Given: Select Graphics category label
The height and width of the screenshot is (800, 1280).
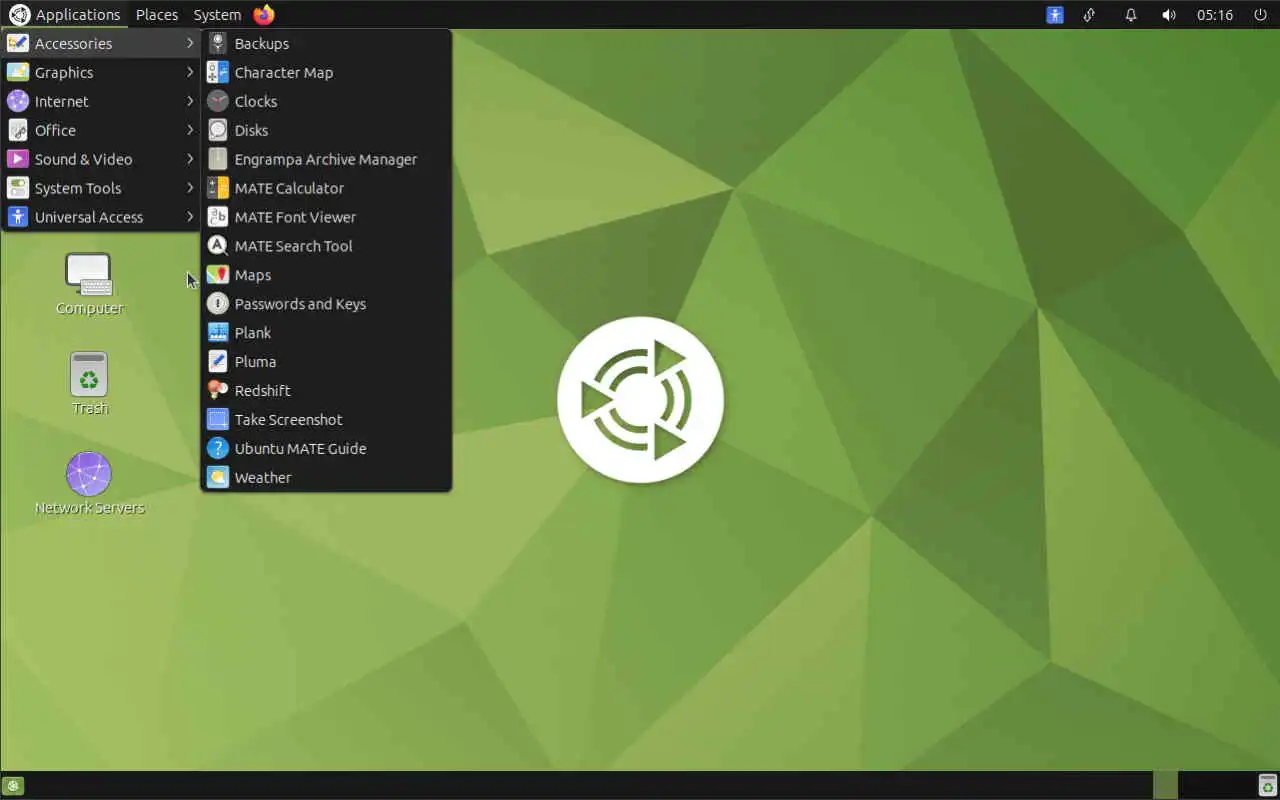Looking at the screenshot, I should (x=64, y=73).
